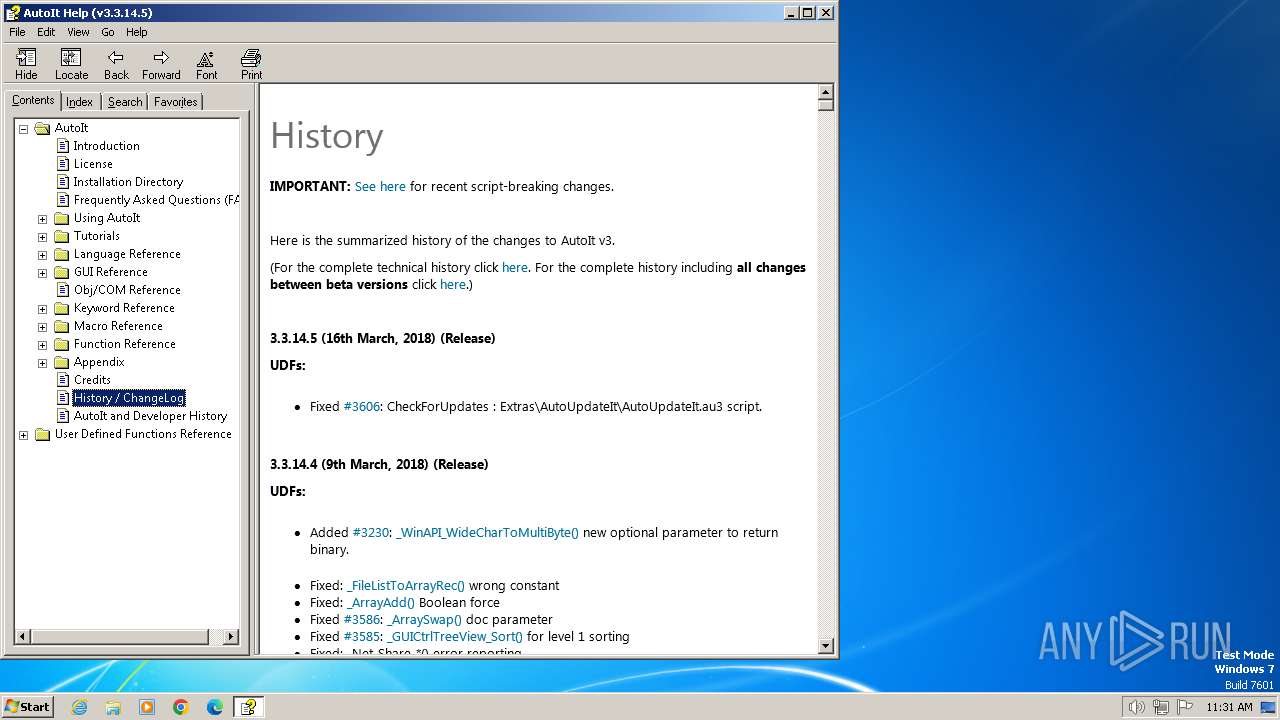1280x720 pixels.
Task: Expand the GUI Reference node
Action: pyautogui.click(x=42, y=273)
